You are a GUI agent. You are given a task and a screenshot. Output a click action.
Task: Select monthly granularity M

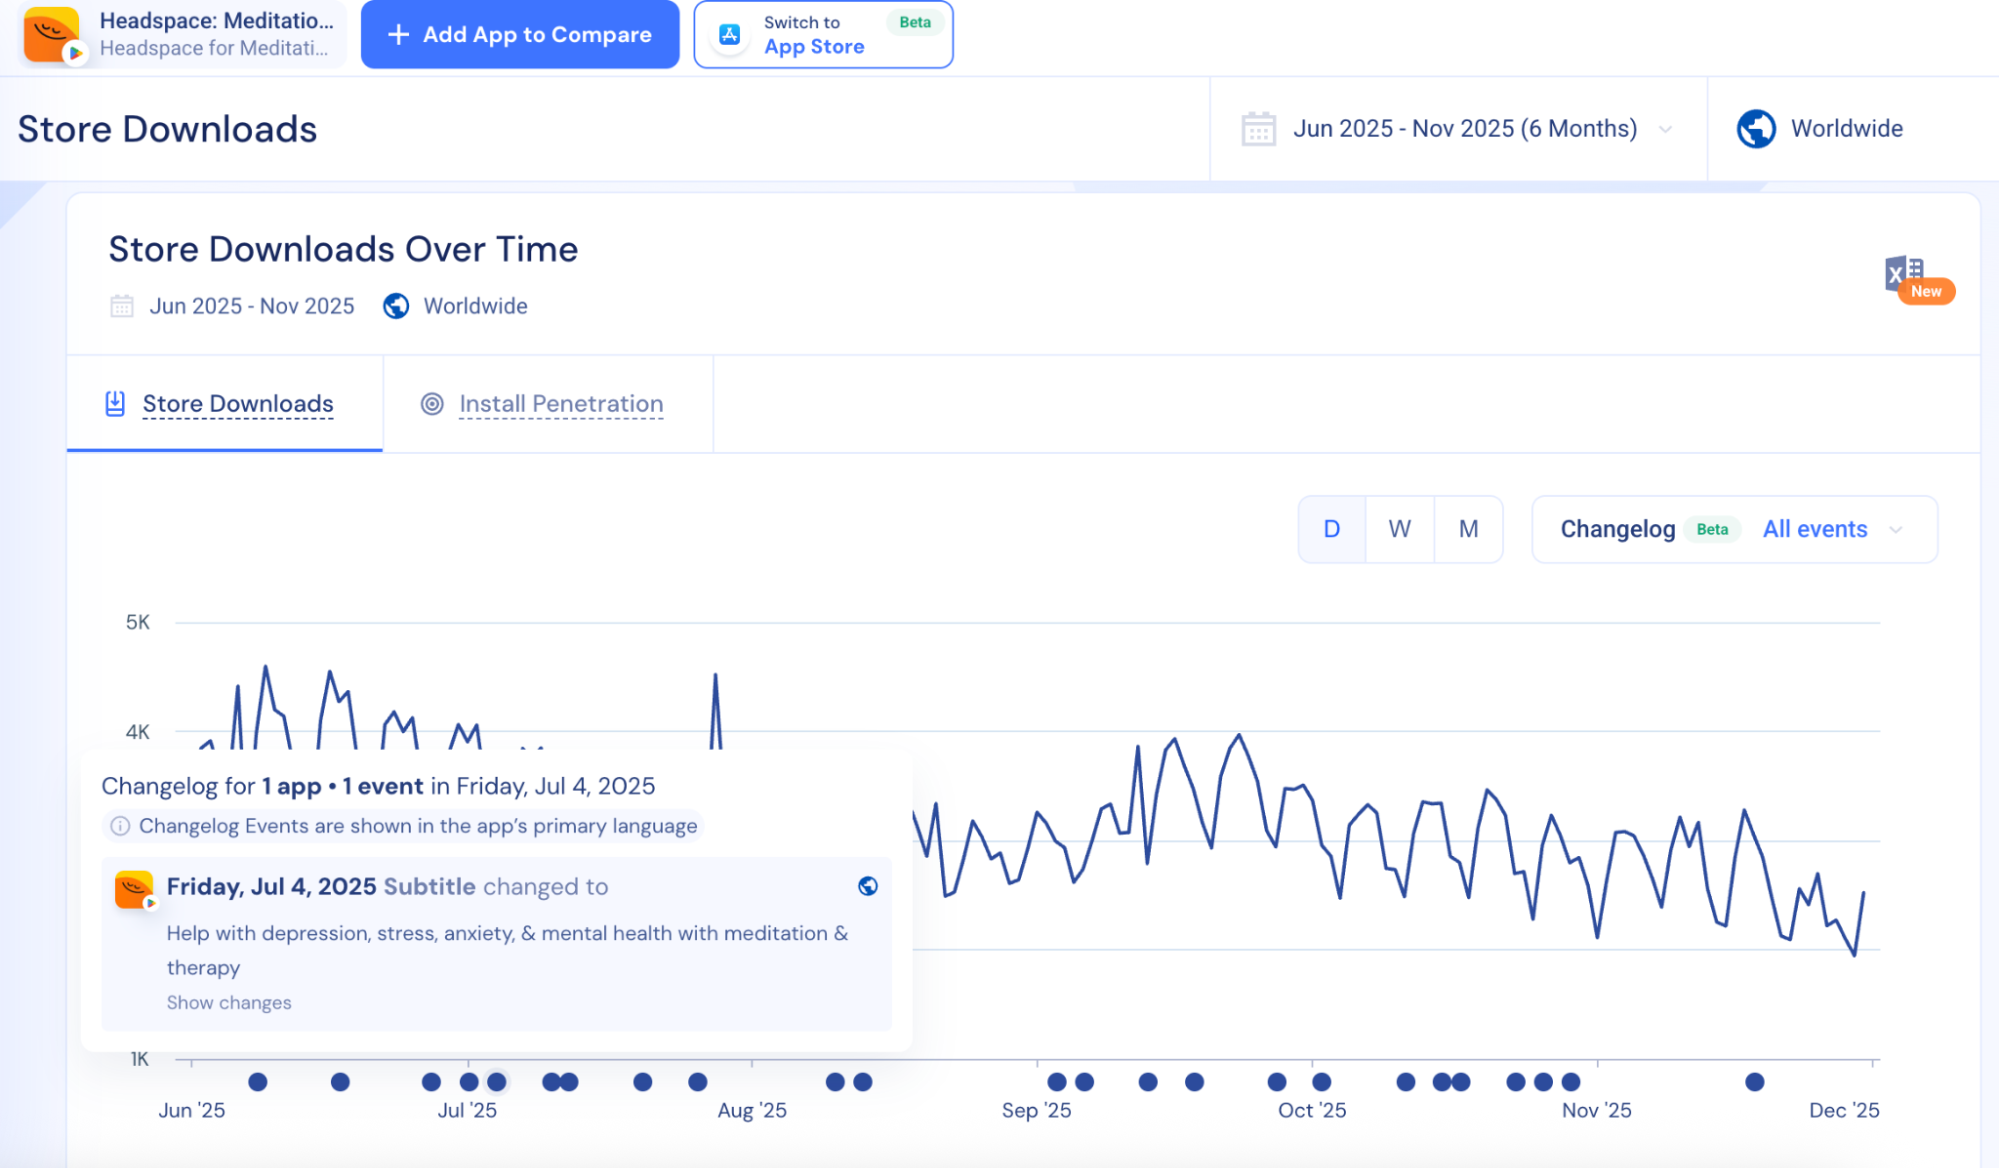[1468, 529]
